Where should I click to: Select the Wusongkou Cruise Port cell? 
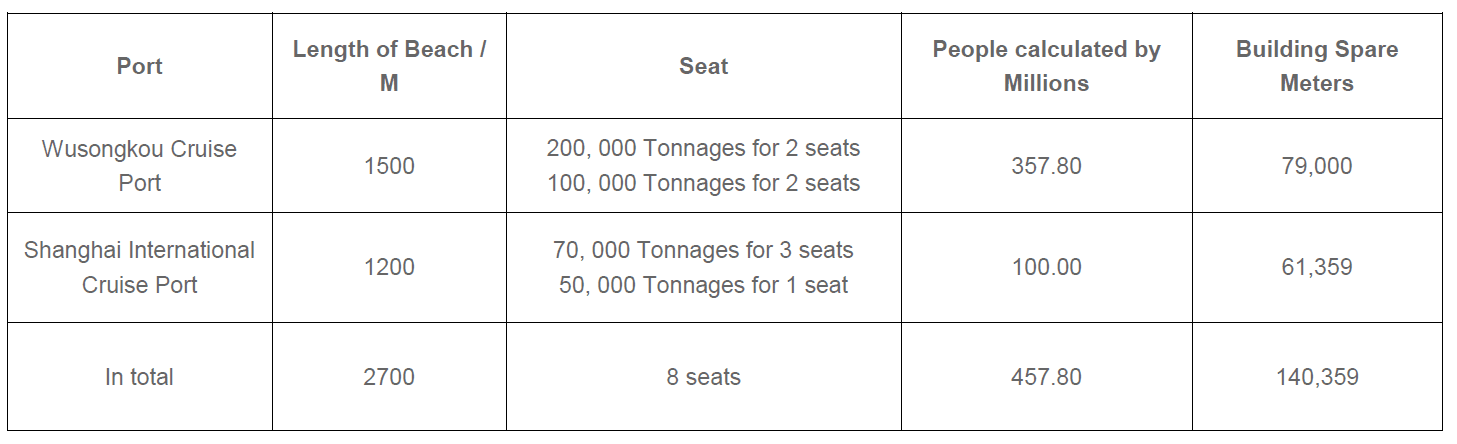coord(139,166)
